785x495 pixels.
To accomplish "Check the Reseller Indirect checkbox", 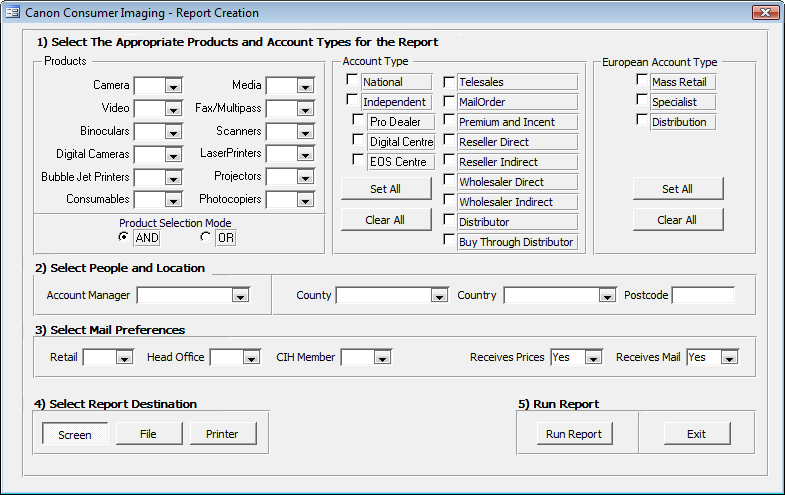I will click(x=449, y=160).
